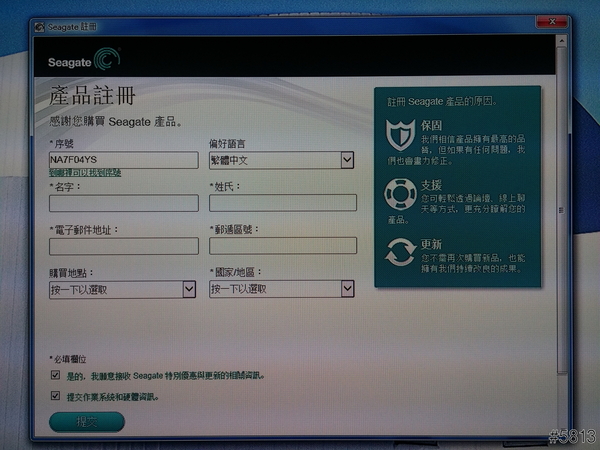
Task: Click the scrollbar up arrow
Action: point(561,41)
